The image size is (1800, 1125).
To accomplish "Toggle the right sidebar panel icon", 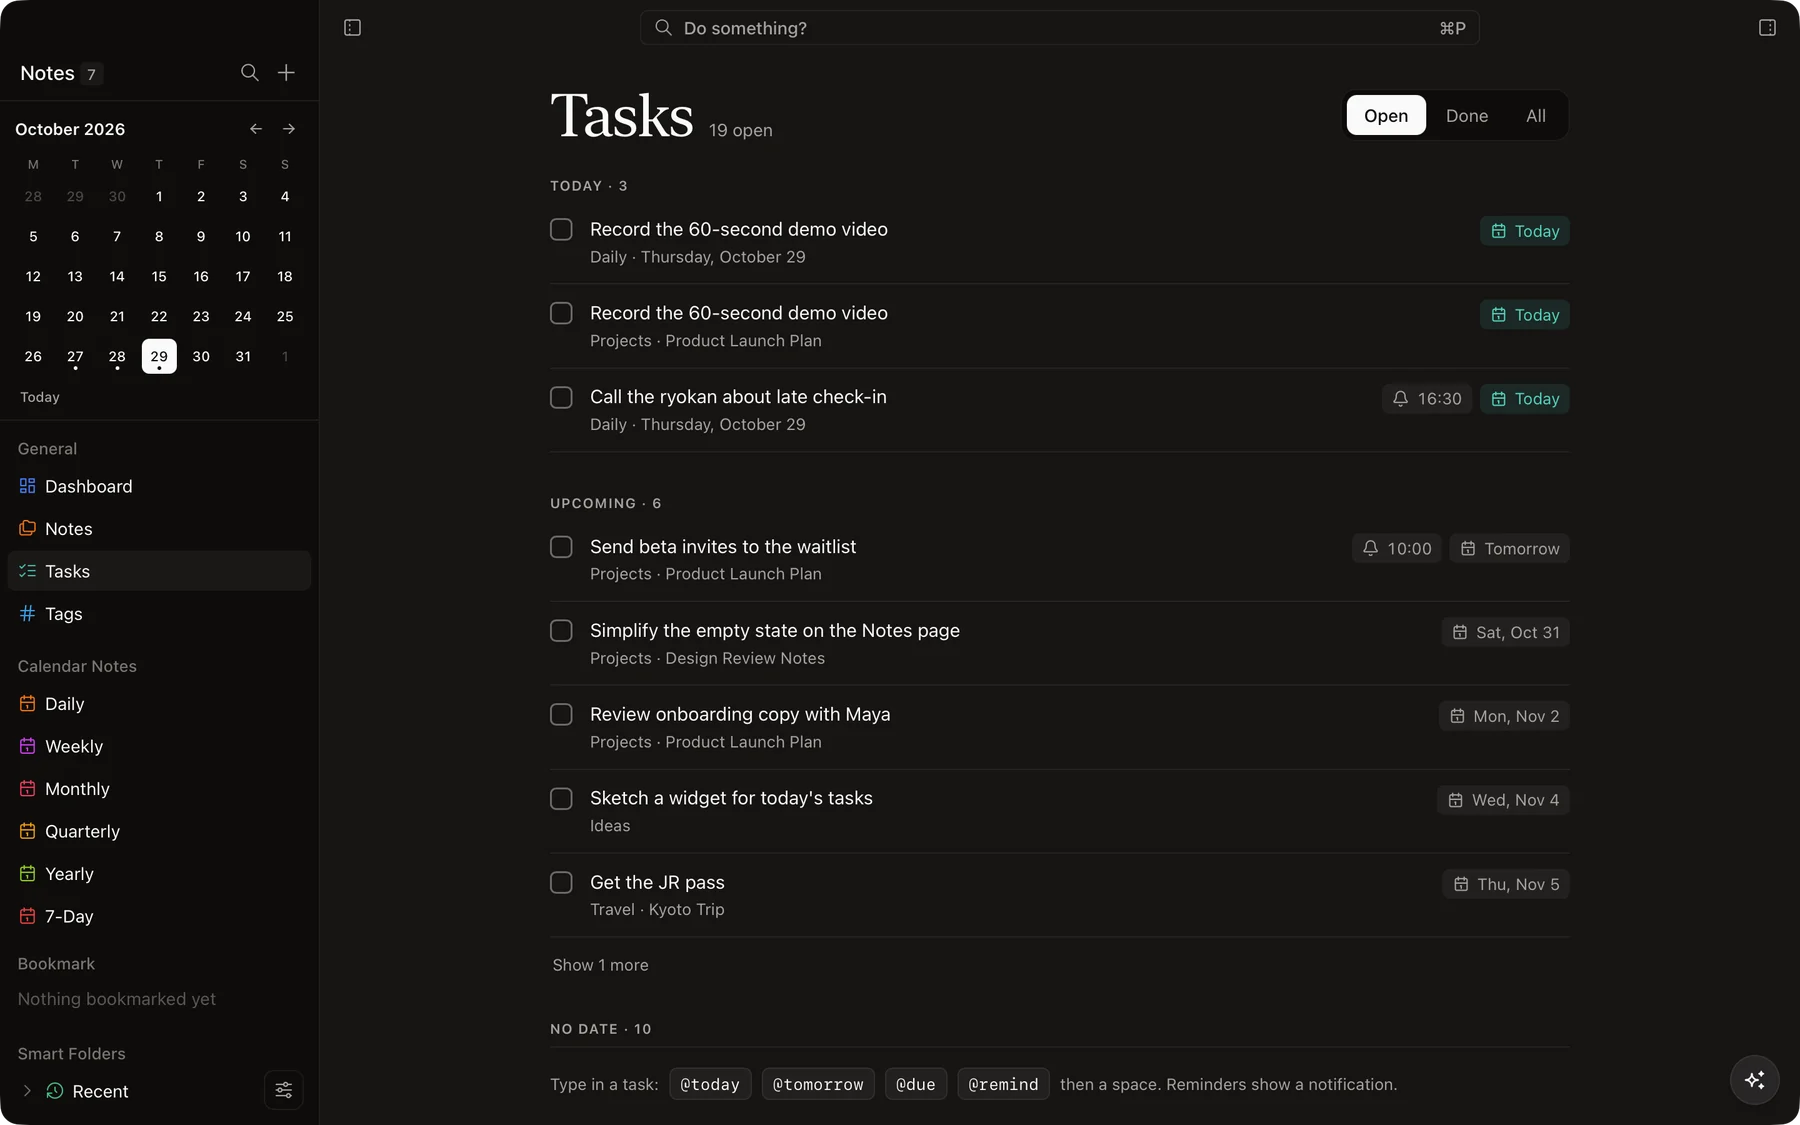I will point(1767,28).
